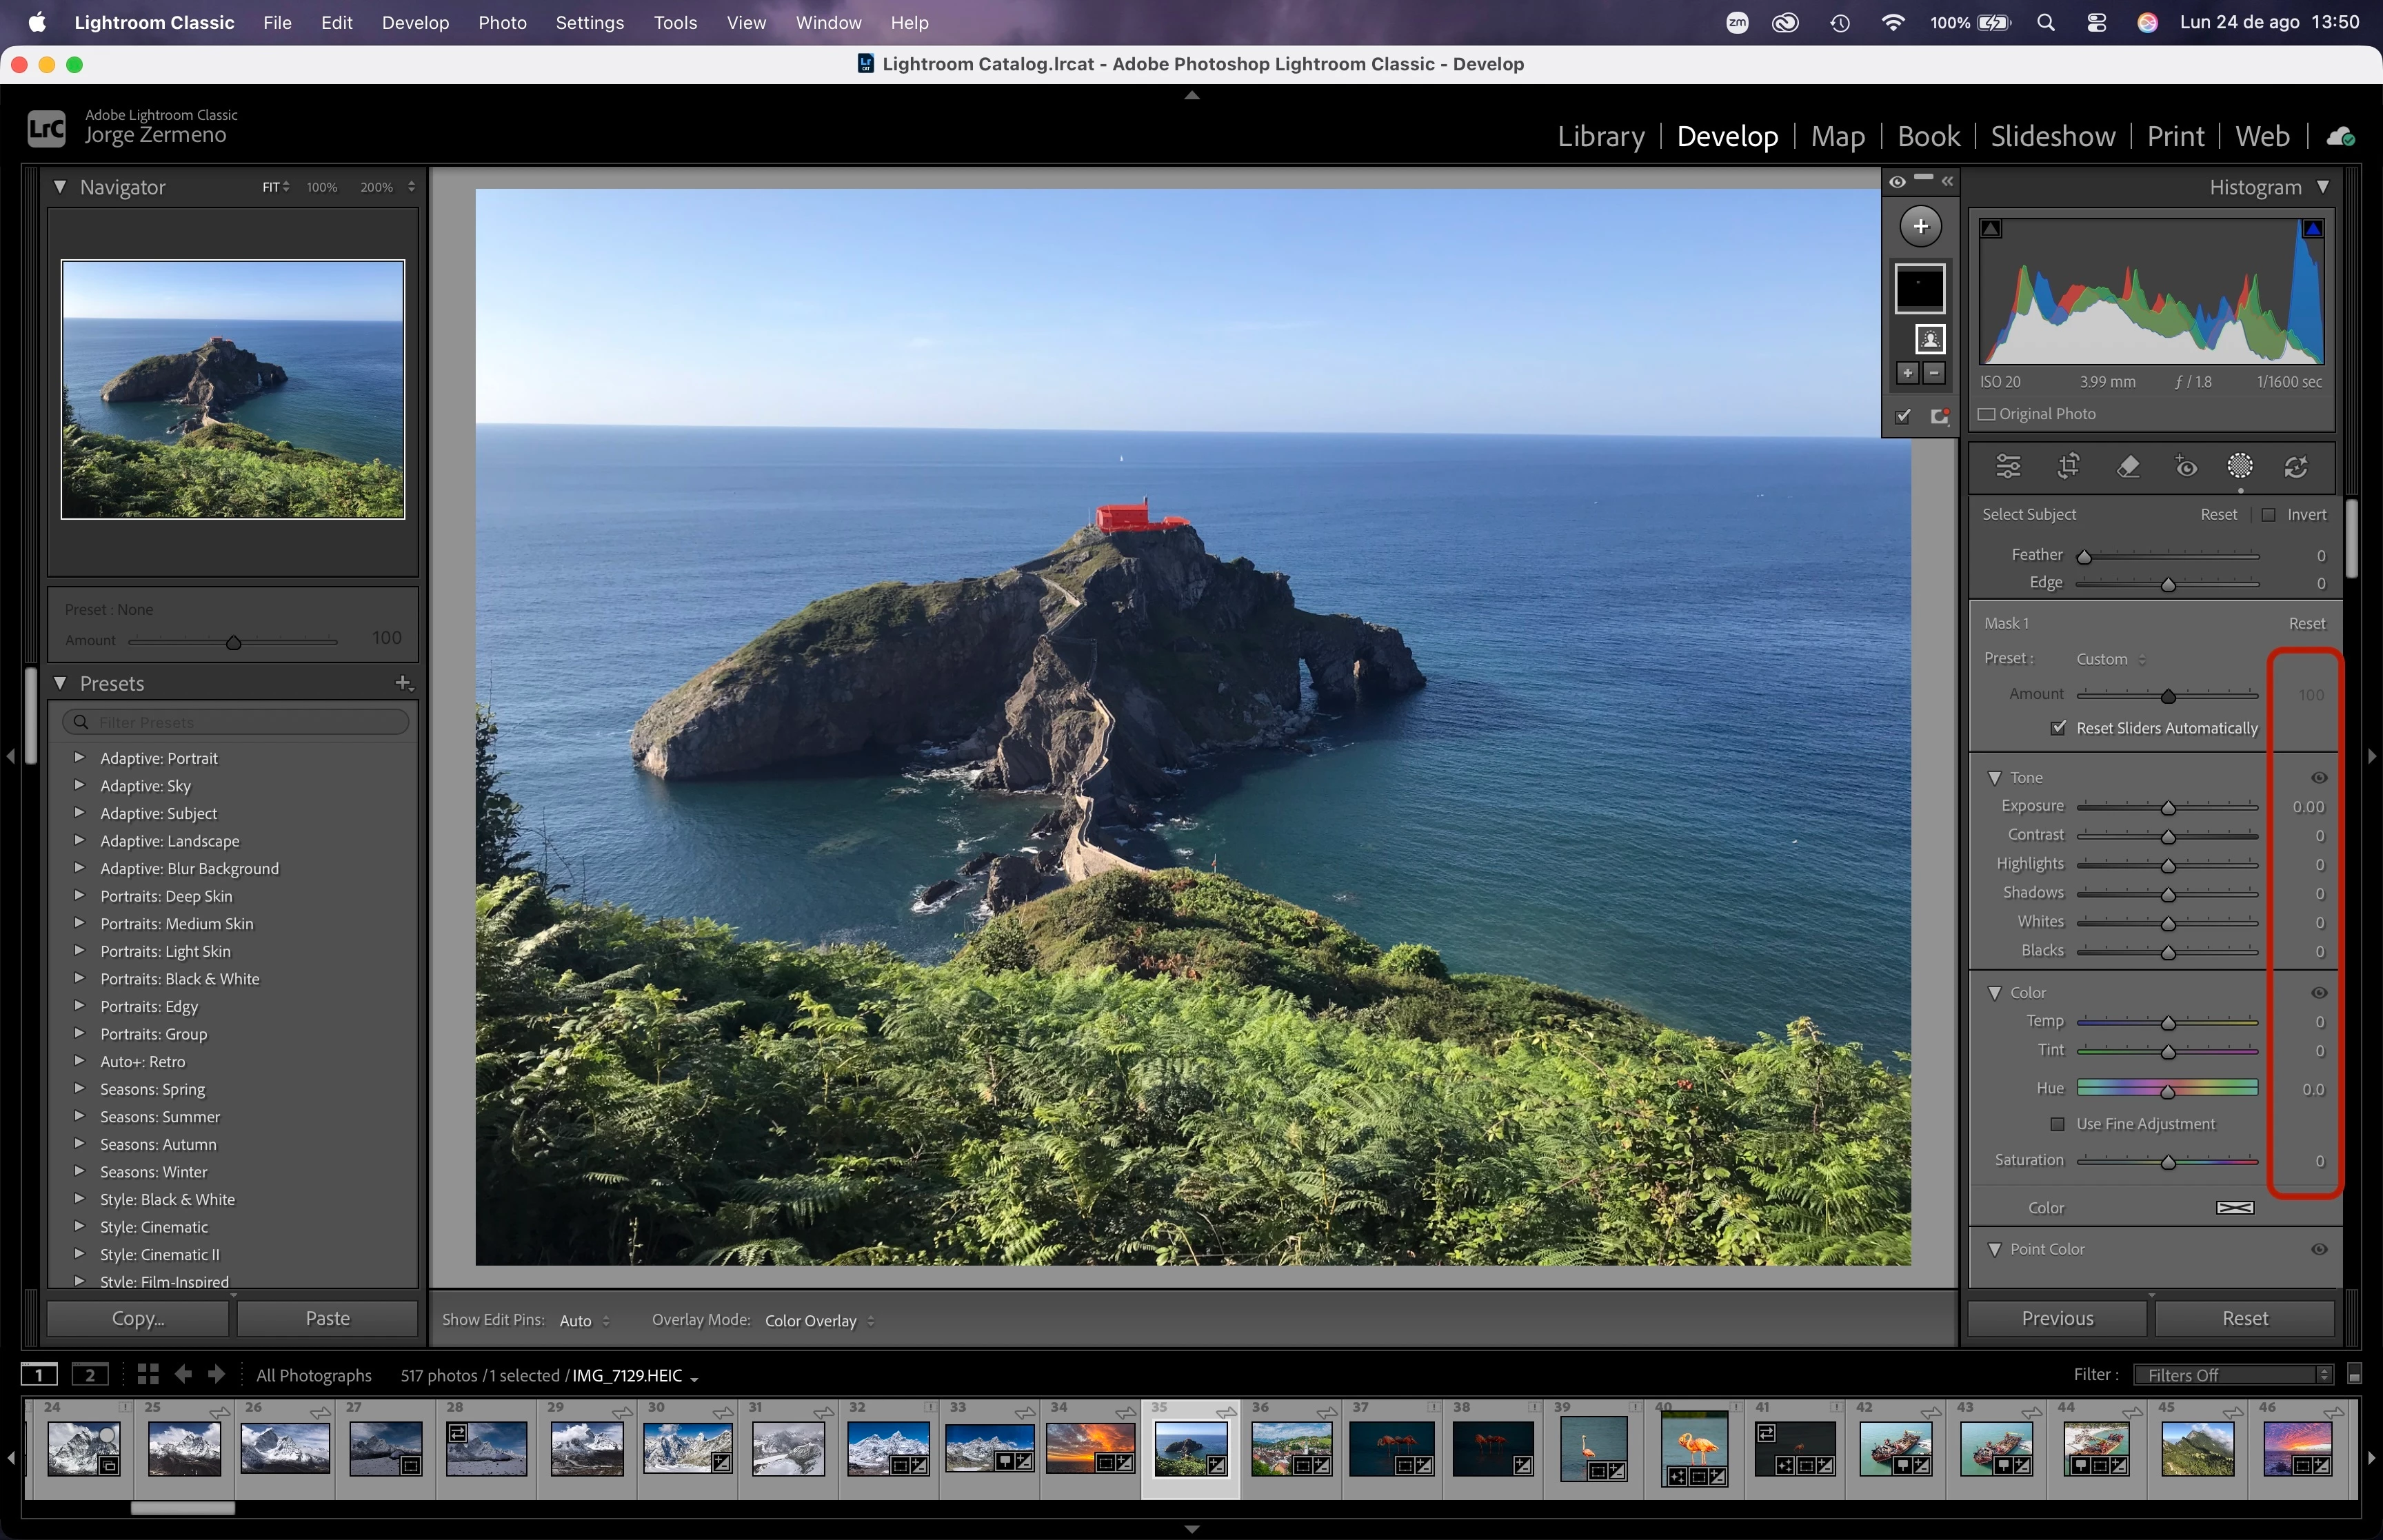Open the Develop menu in menu bar
2383x1540 pixels.
pyautogui.click(x=415, y=22)
